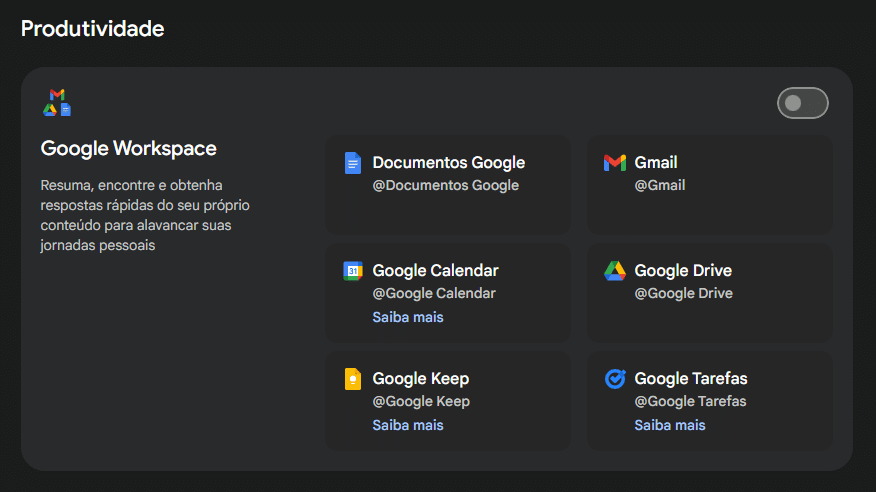Click the Google Workspace combined apps logo
This screenshot has height=492, width=876.
pyautogui.click(x=57, y=102)
